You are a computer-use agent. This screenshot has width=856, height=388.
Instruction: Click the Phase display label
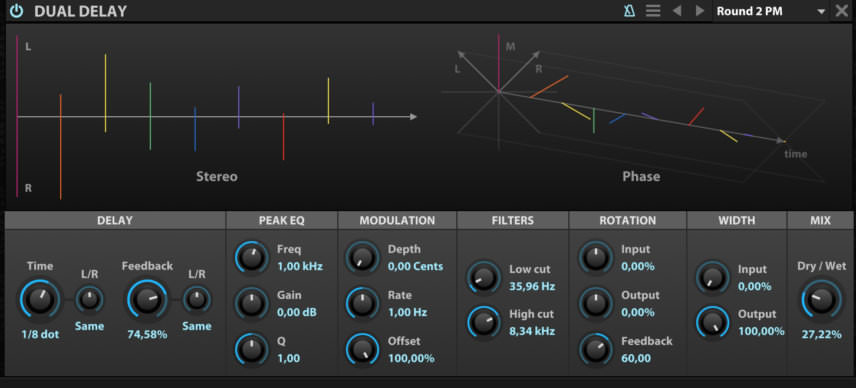point(641,177)
